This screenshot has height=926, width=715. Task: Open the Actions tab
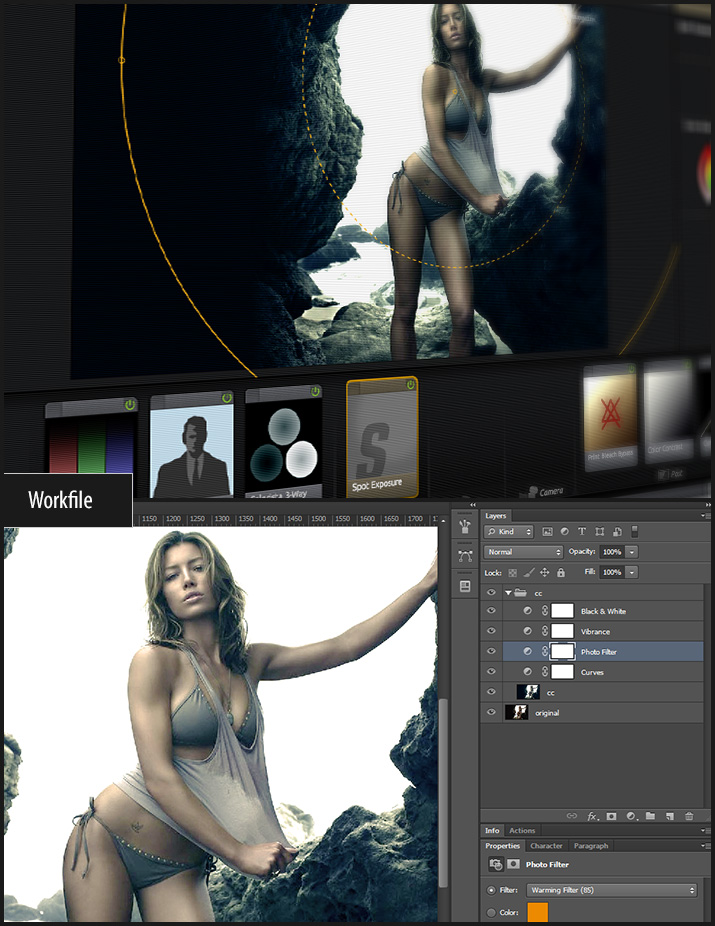click(x=522, y=830)
